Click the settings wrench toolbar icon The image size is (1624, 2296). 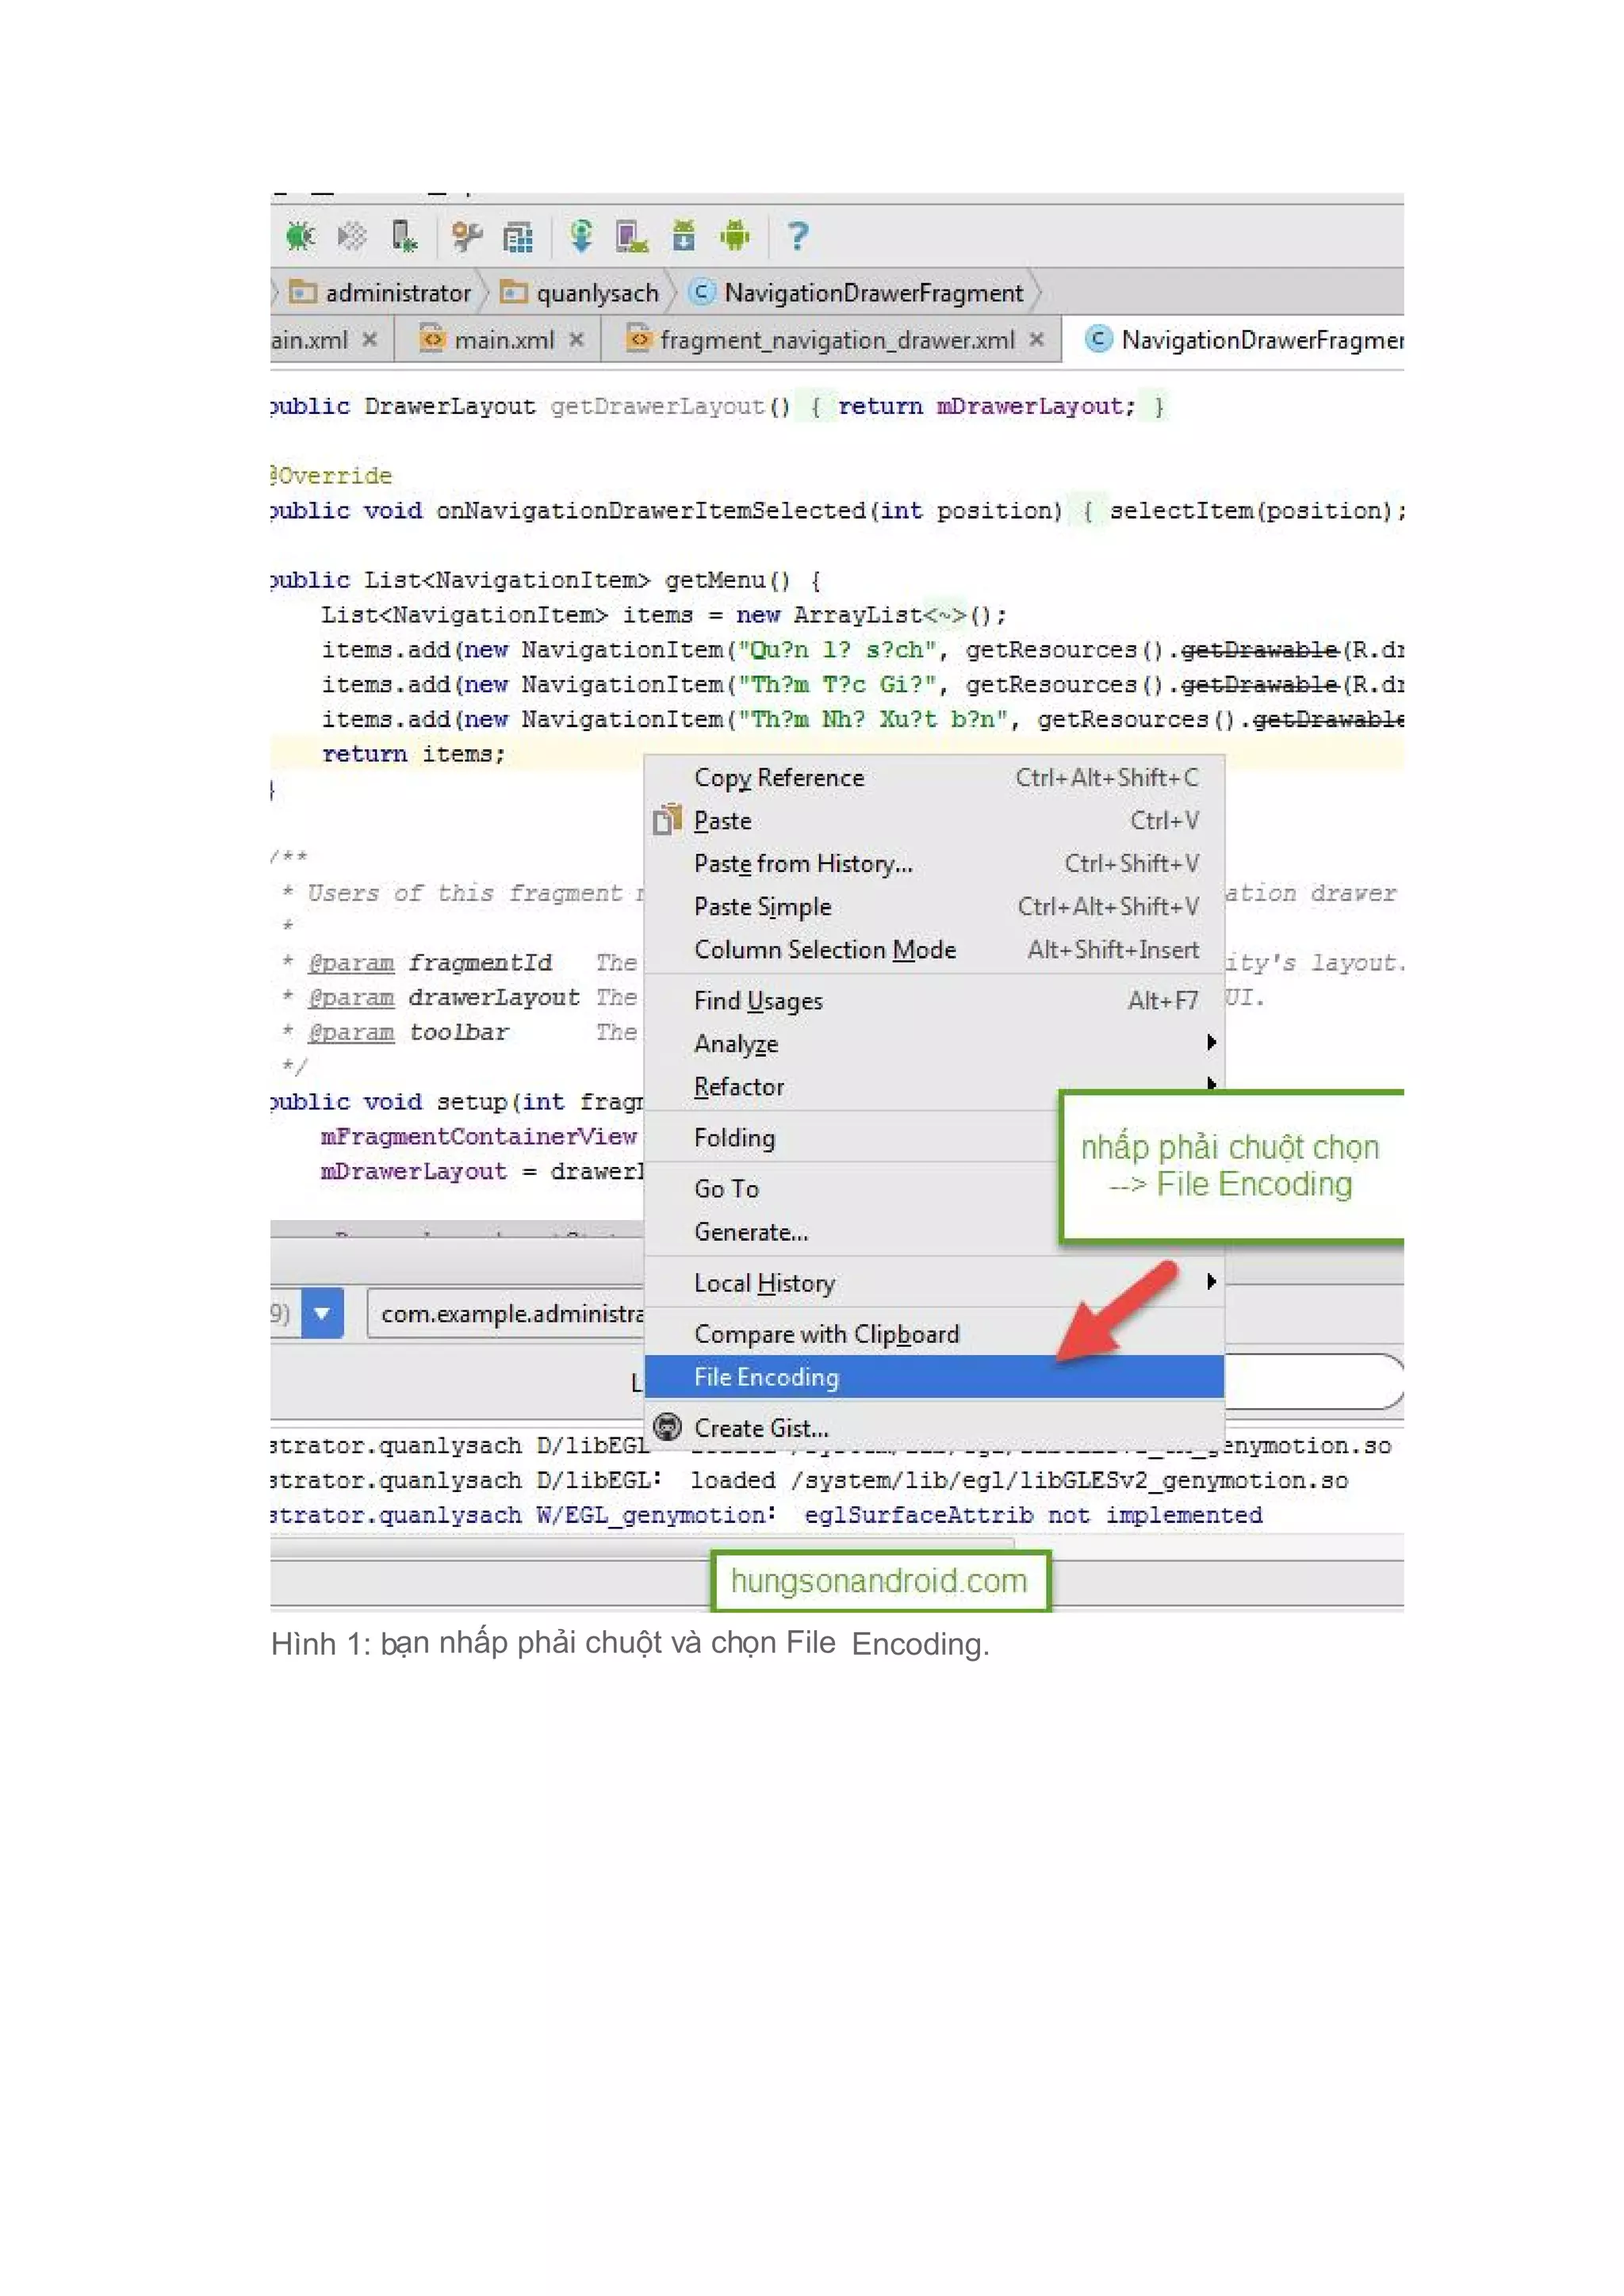coord(466,236)
